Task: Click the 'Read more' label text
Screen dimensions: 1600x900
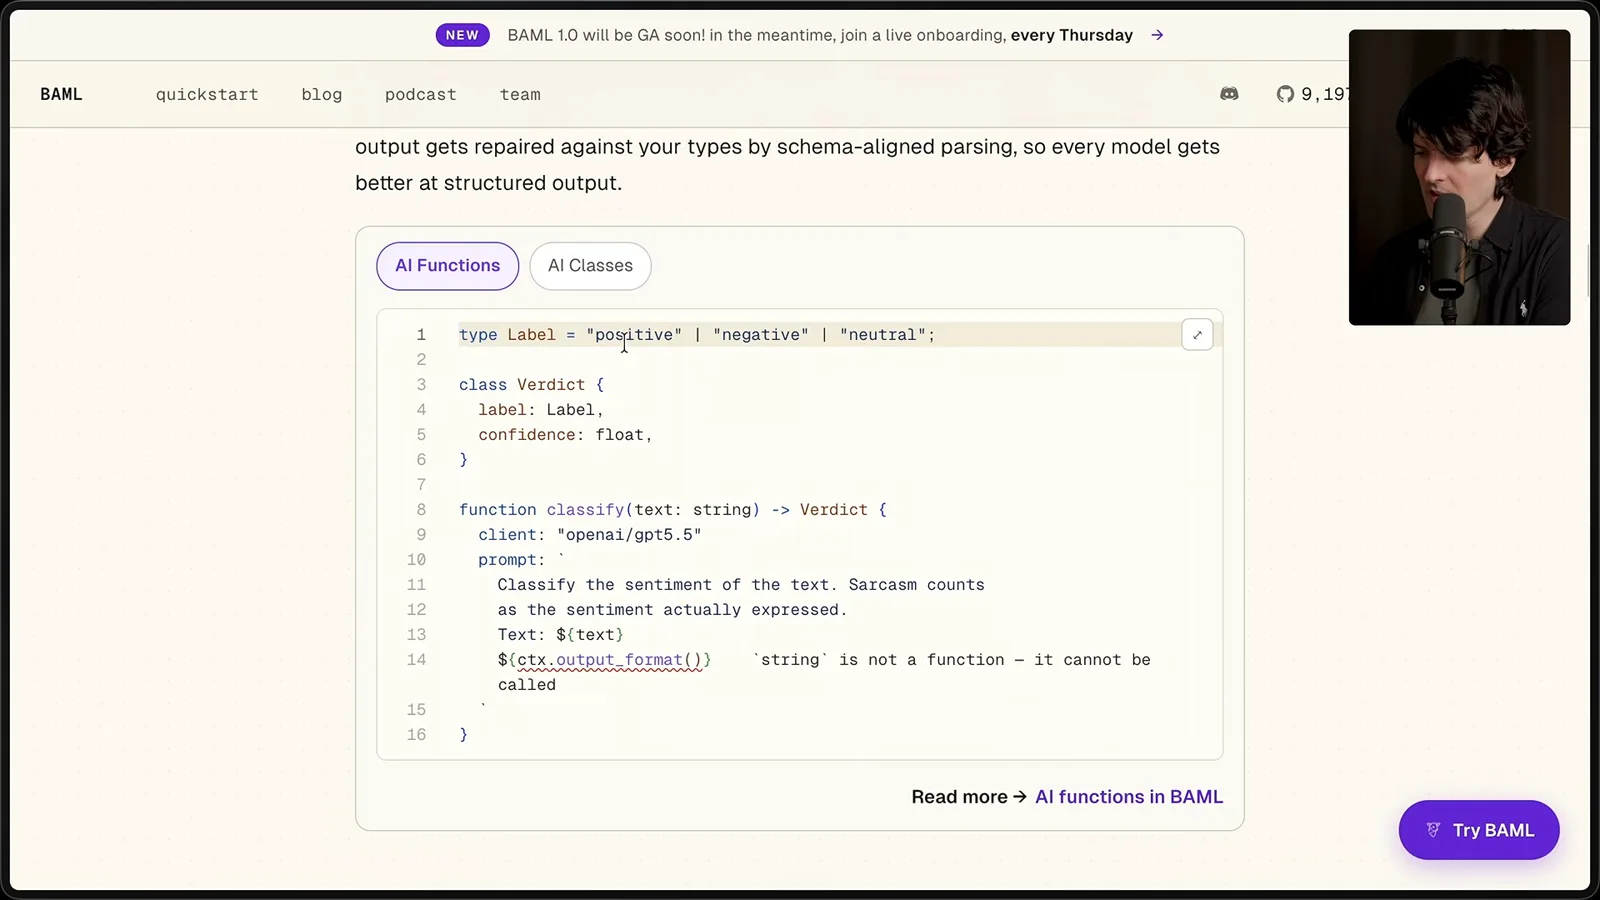Action: coord(959,797)
